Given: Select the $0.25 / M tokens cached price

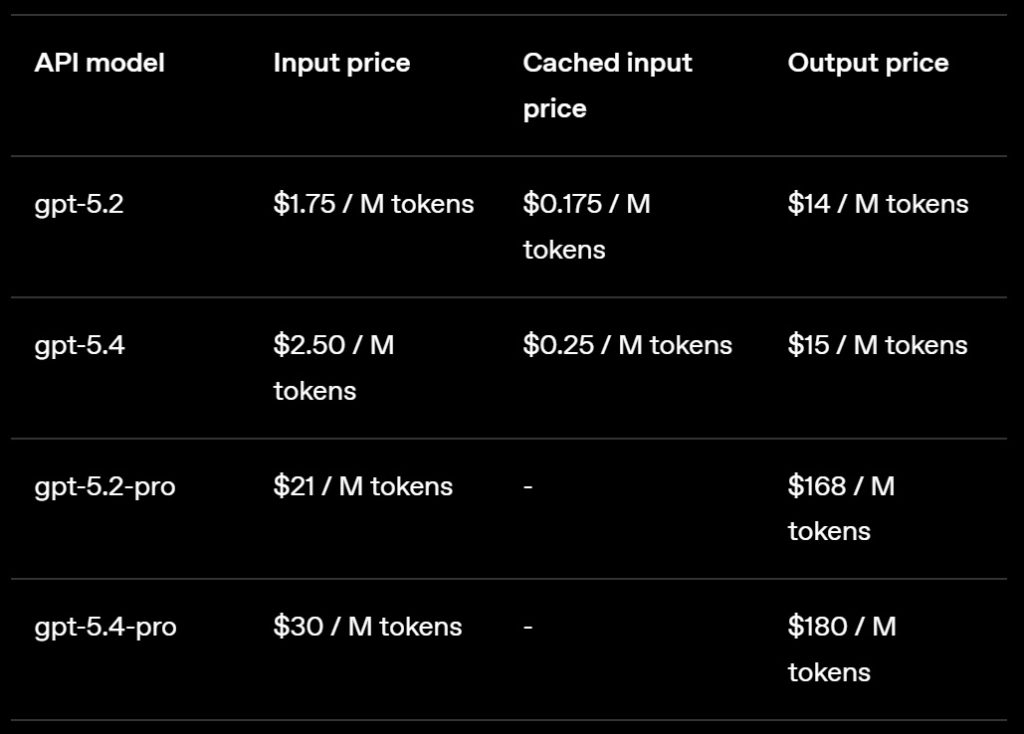Looking at the screenshot, I should click(x=627, y=345).
